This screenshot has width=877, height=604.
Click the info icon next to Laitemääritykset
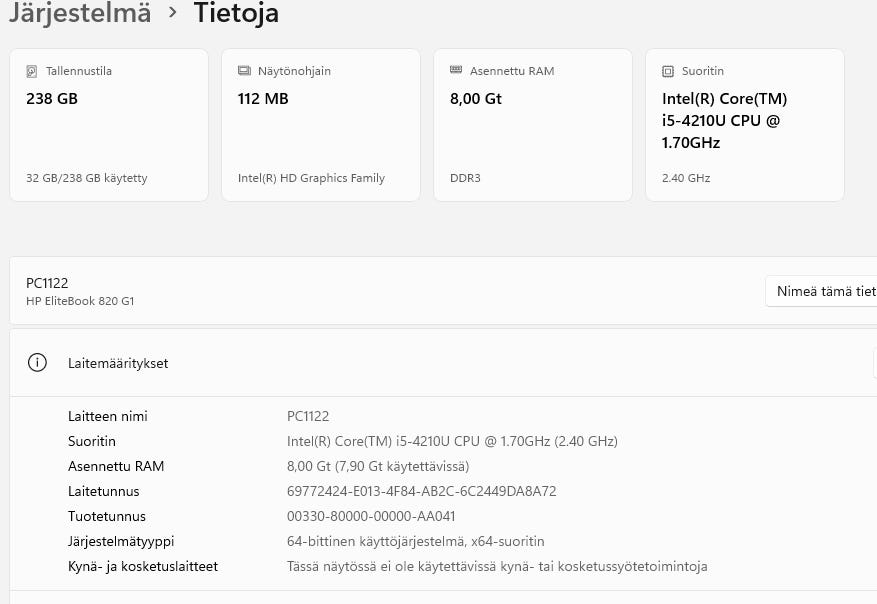(x=38, y=363)
